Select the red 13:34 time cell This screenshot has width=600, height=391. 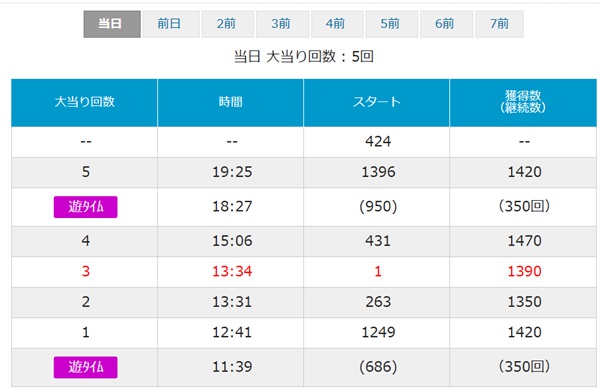pos(232,272)
